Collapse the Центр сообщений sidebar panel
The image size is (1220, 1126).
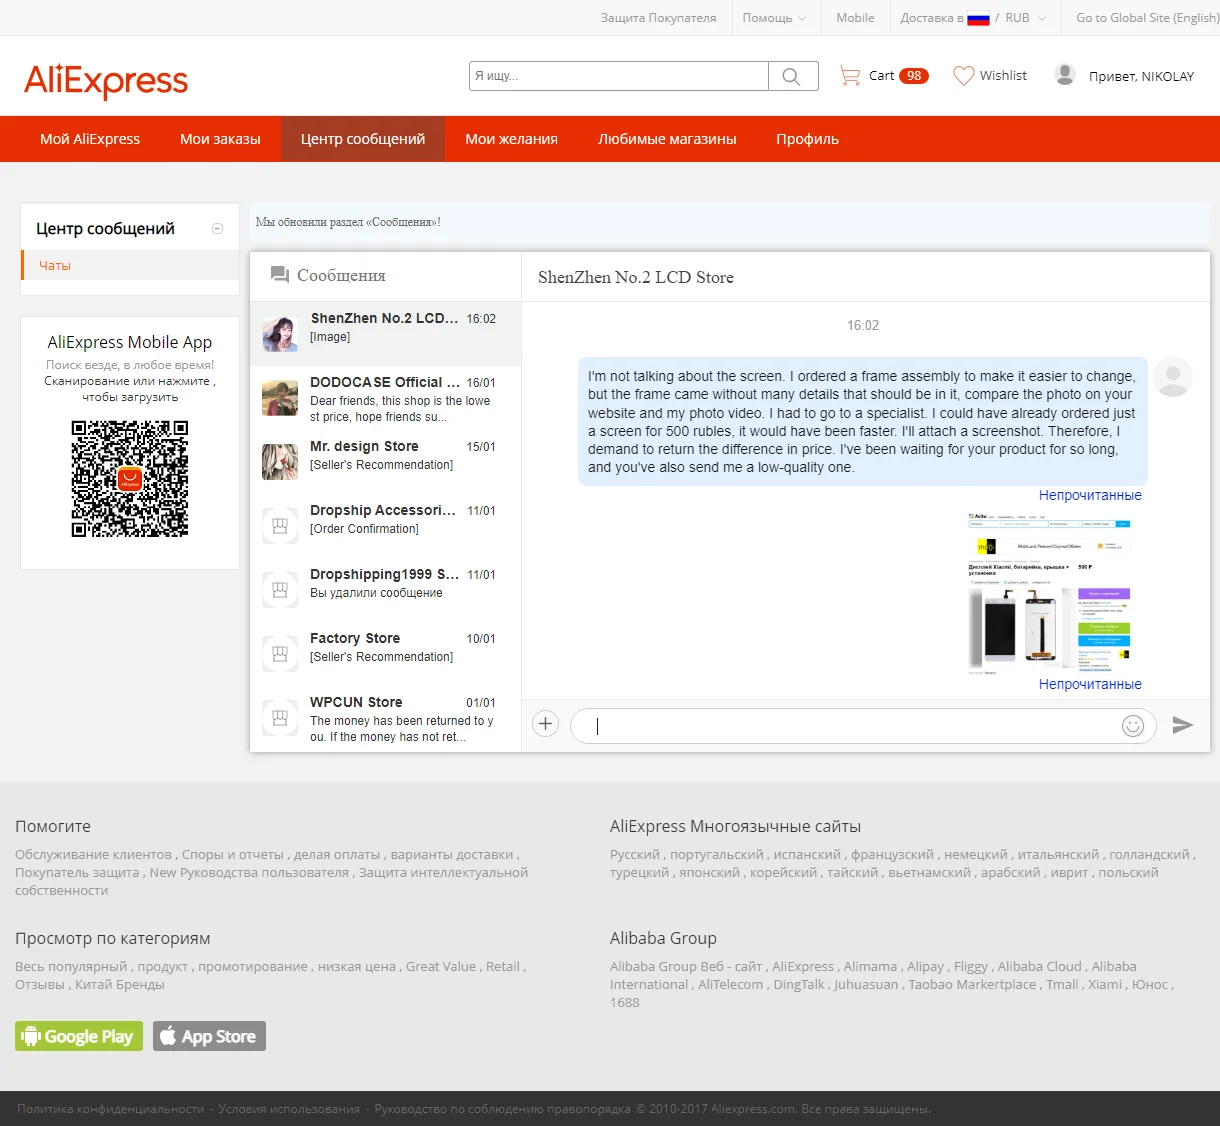[217, 229]
